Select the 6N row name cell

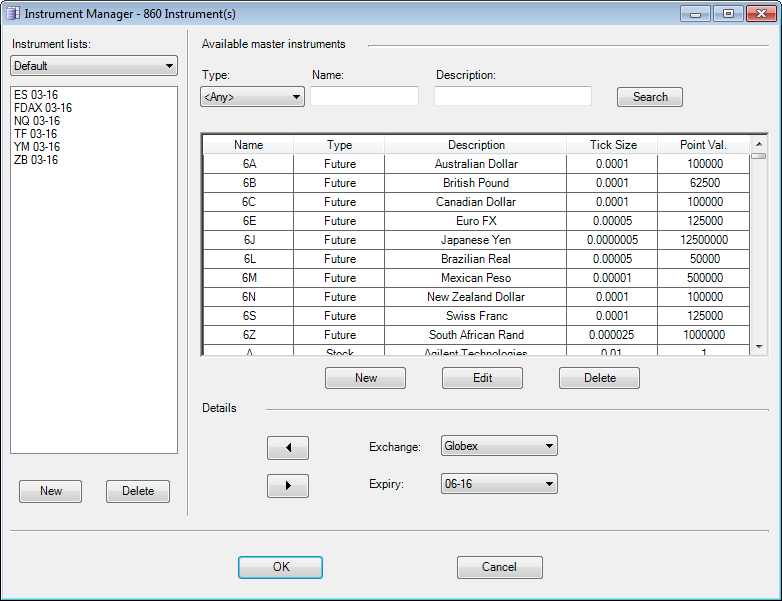click(249, 297)
